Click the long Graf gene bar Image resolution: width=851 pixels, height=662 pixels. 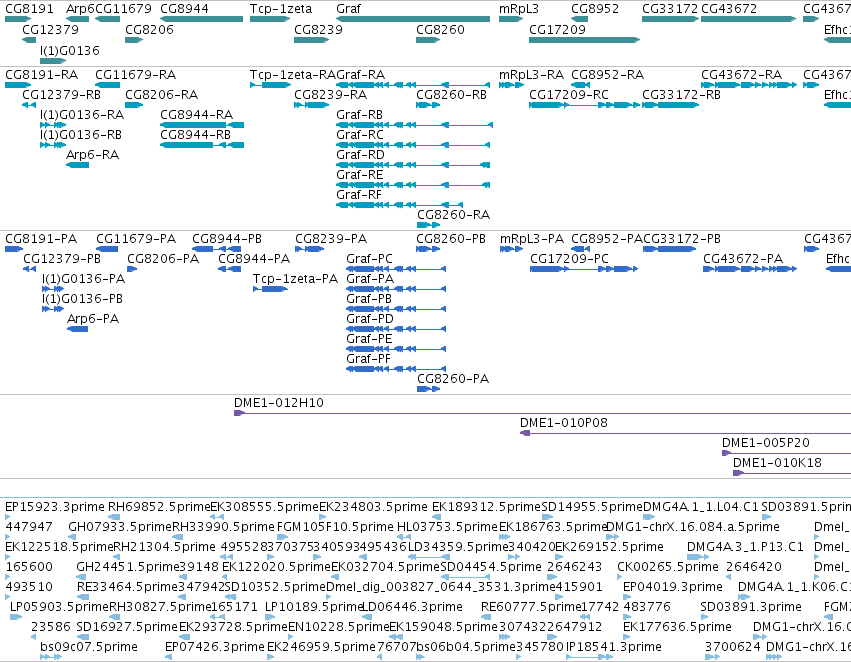(x=413, y=19)
